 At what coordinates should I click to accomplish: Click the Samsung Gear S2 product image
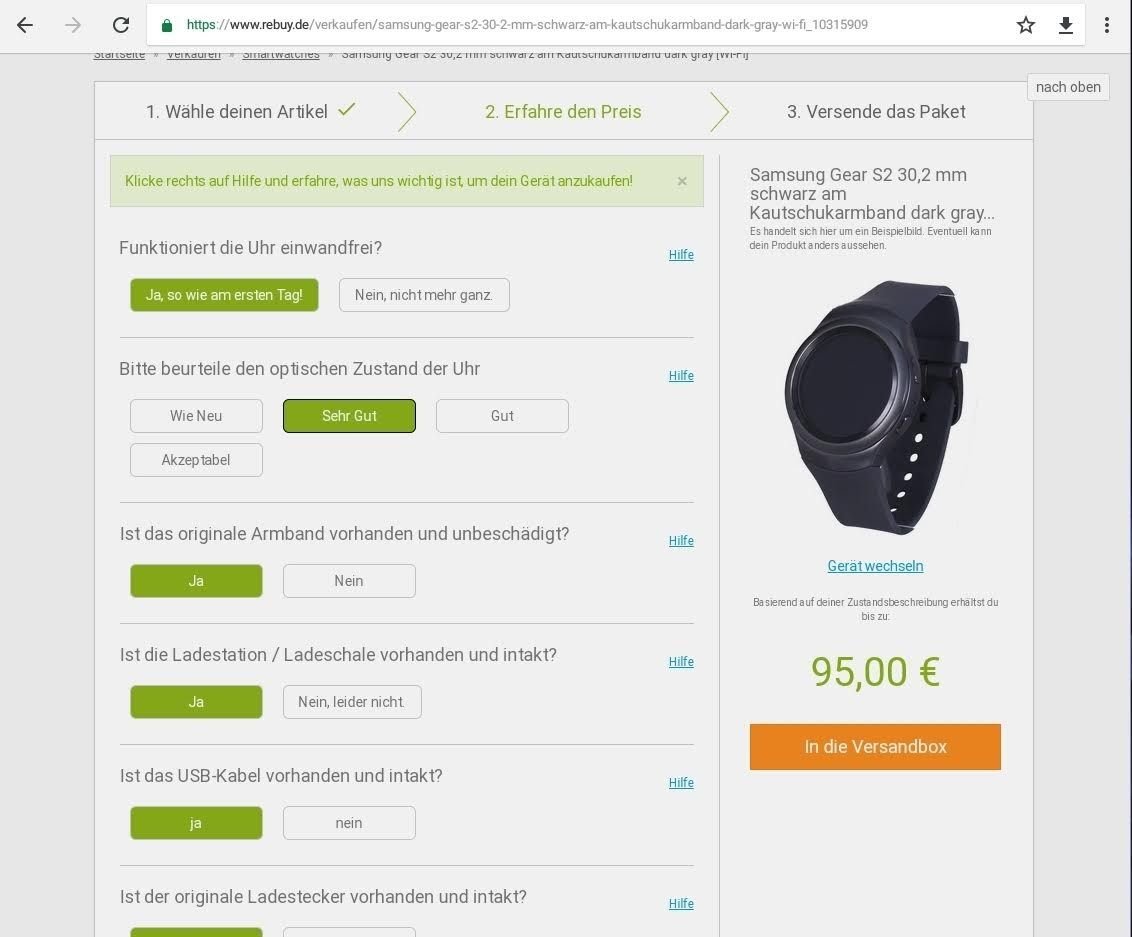[x=876, y=408]
